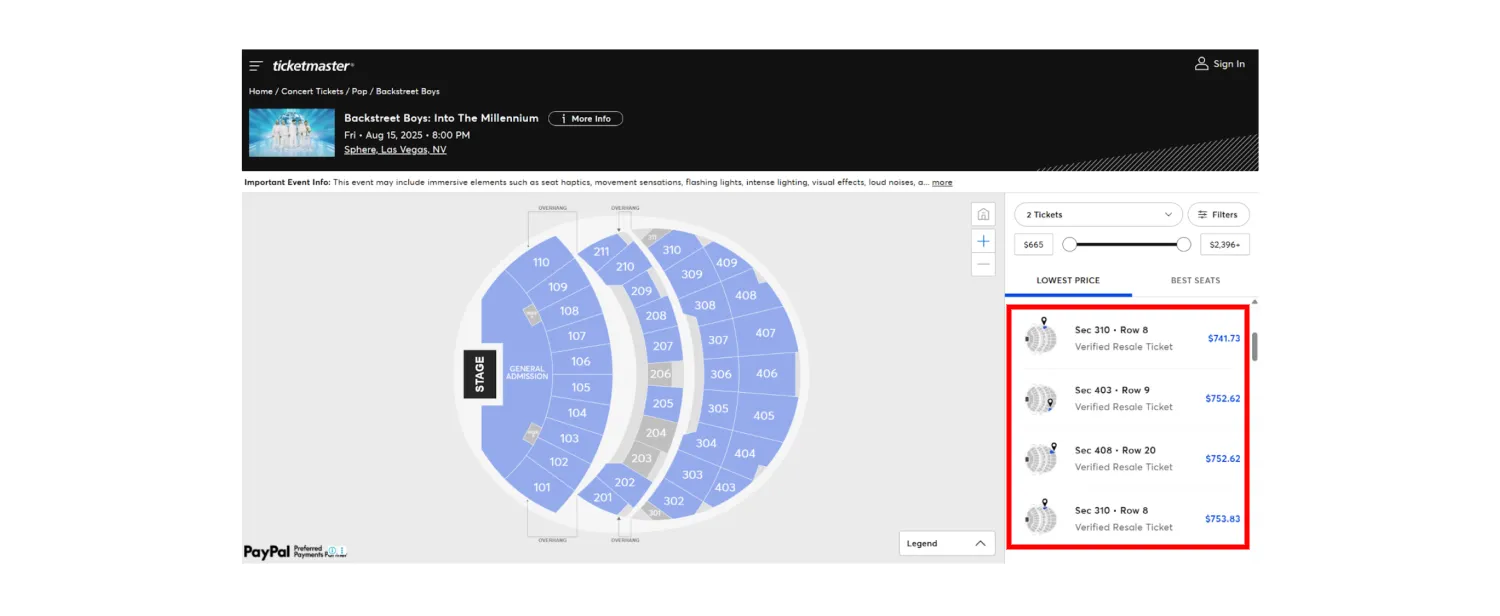The image size is (1500, 616).
Task: Click the event poster thumbnail
Action: tap(291, 133)
